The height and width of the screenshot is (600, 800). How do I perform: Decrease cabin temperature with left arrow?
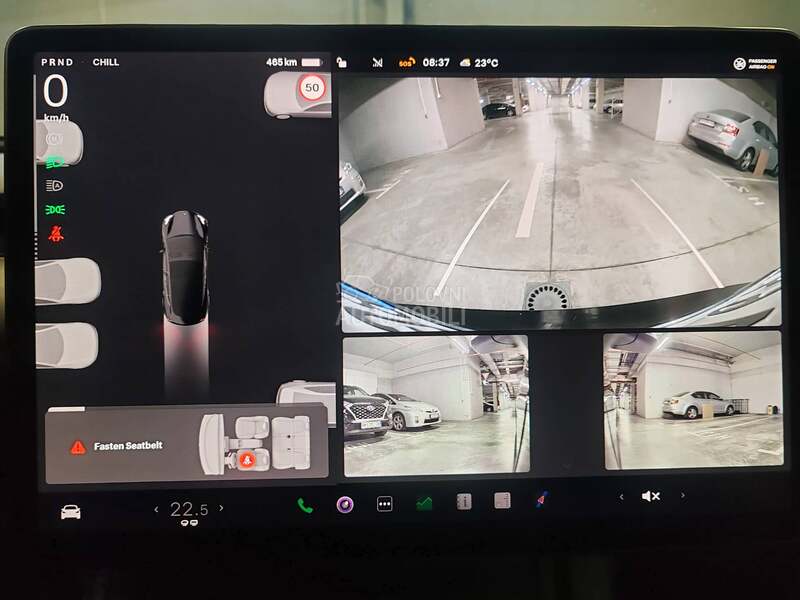coord(156,509)
